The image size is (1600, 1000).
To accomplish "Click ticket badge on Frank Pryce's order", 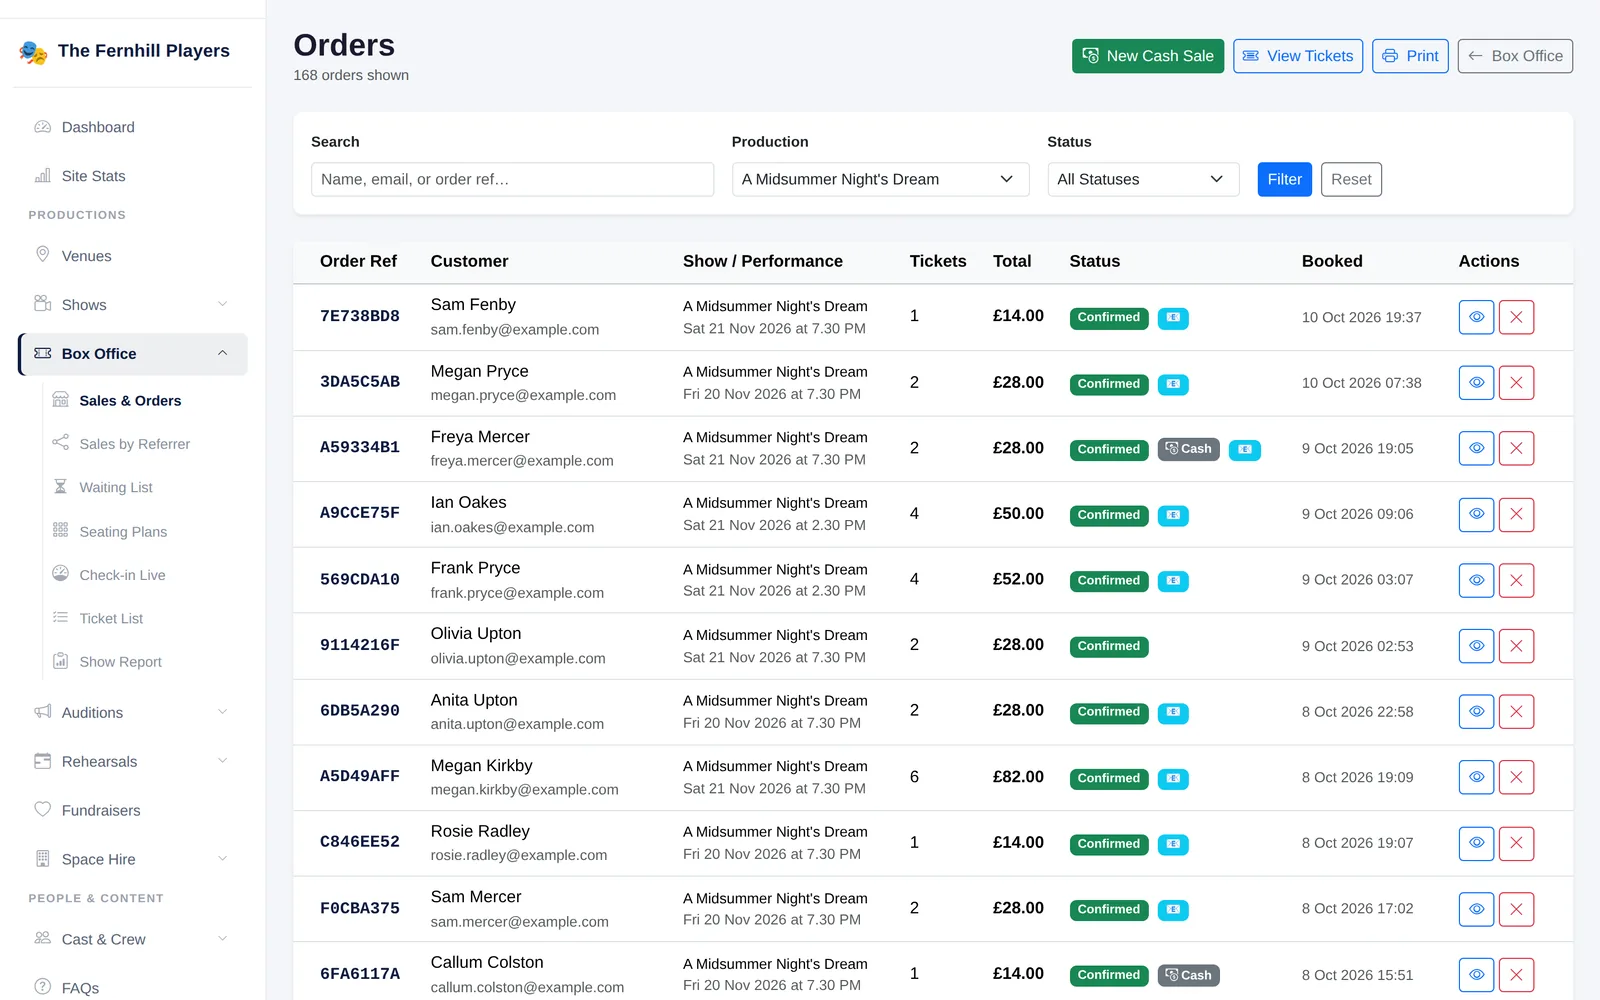I will pos(1173,581).
